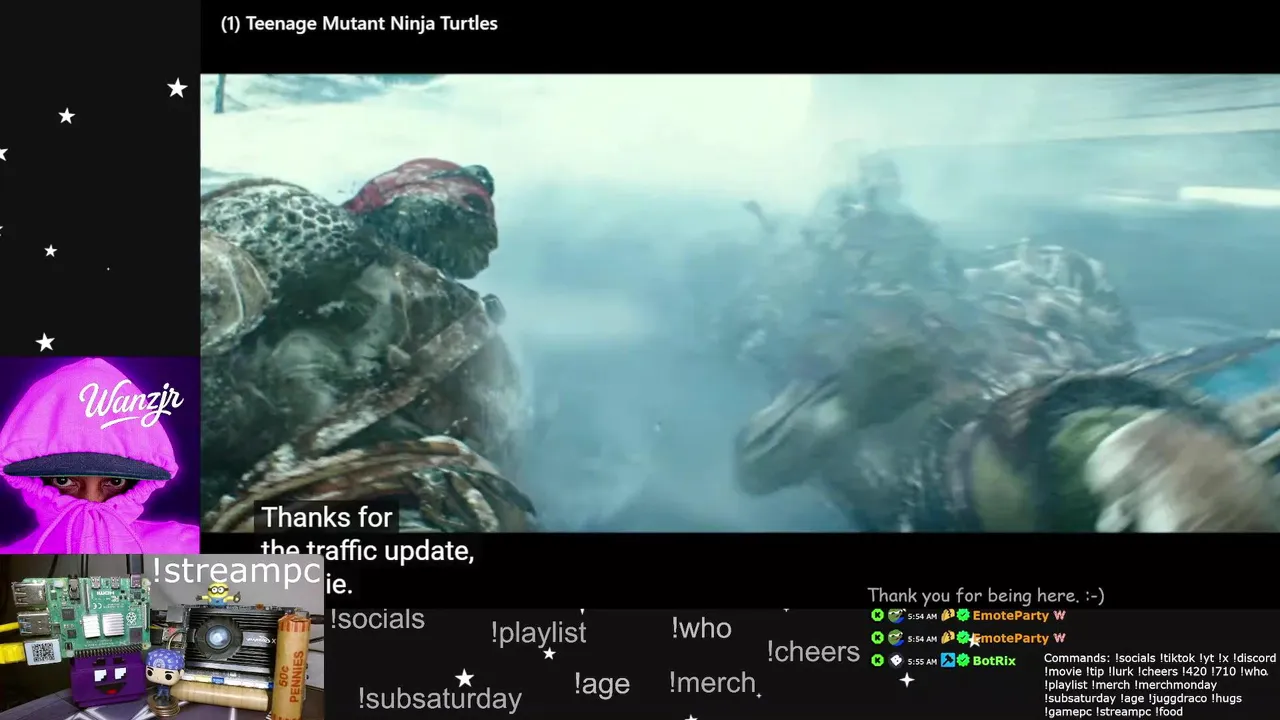The image size is (1280, 720).
Task: Click the large floating !merch label
Action: (712, 683)
